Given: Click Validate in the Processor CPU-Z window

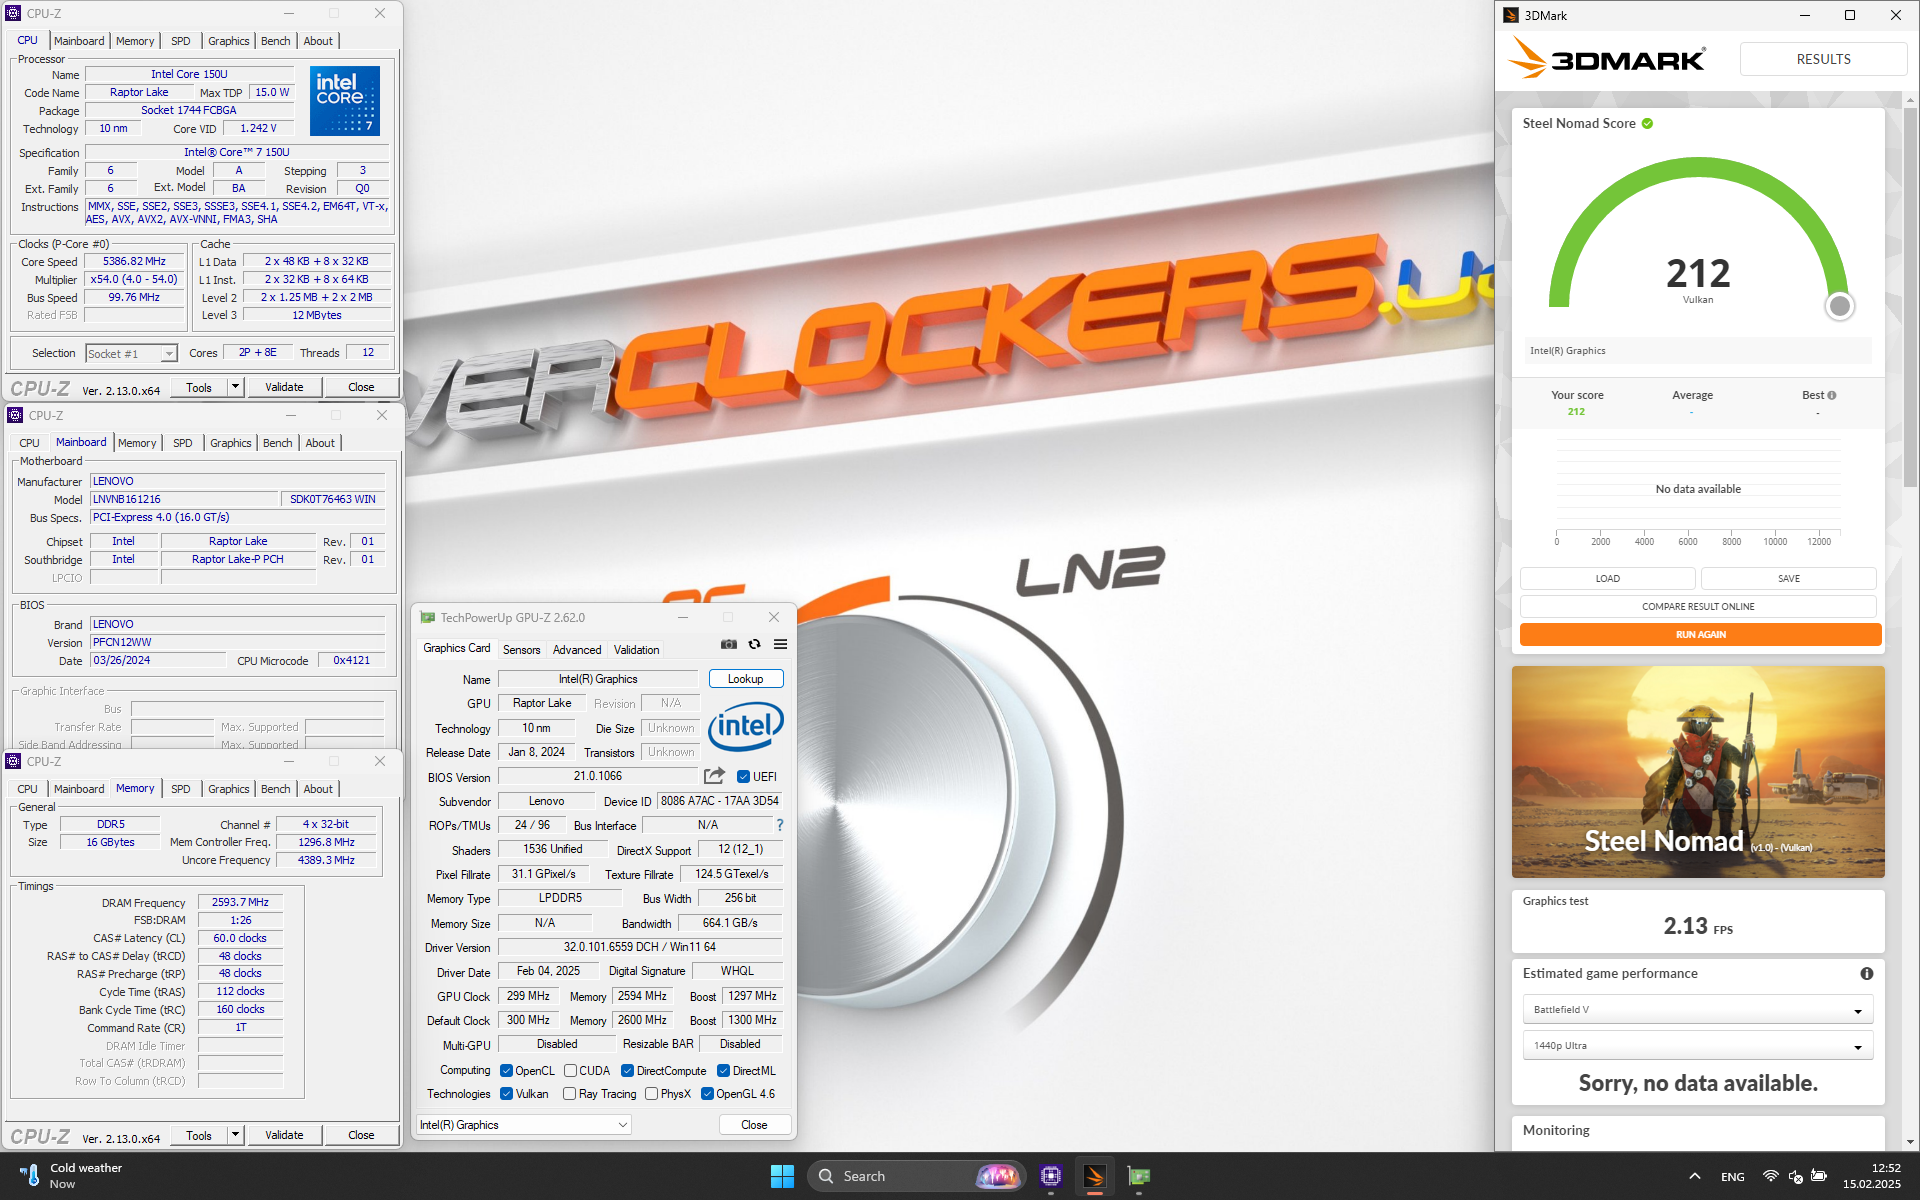Looking at the screenshot, I should 284,387.
